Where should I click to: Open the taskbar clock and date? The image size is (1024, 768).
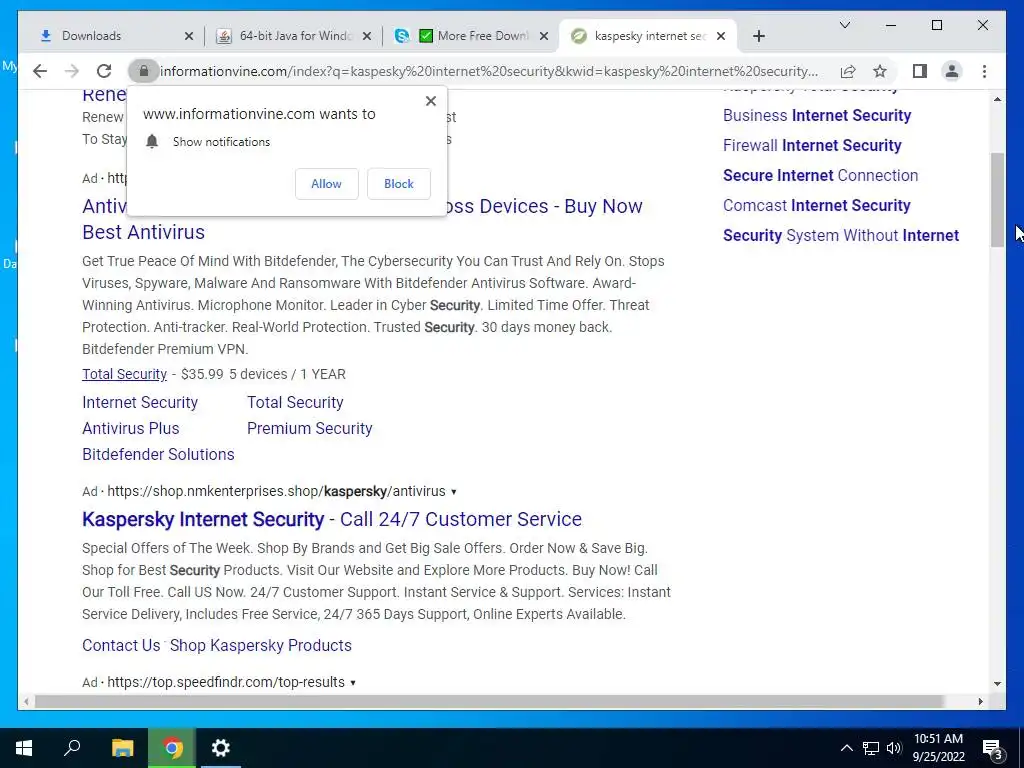(x=938, y=748)
